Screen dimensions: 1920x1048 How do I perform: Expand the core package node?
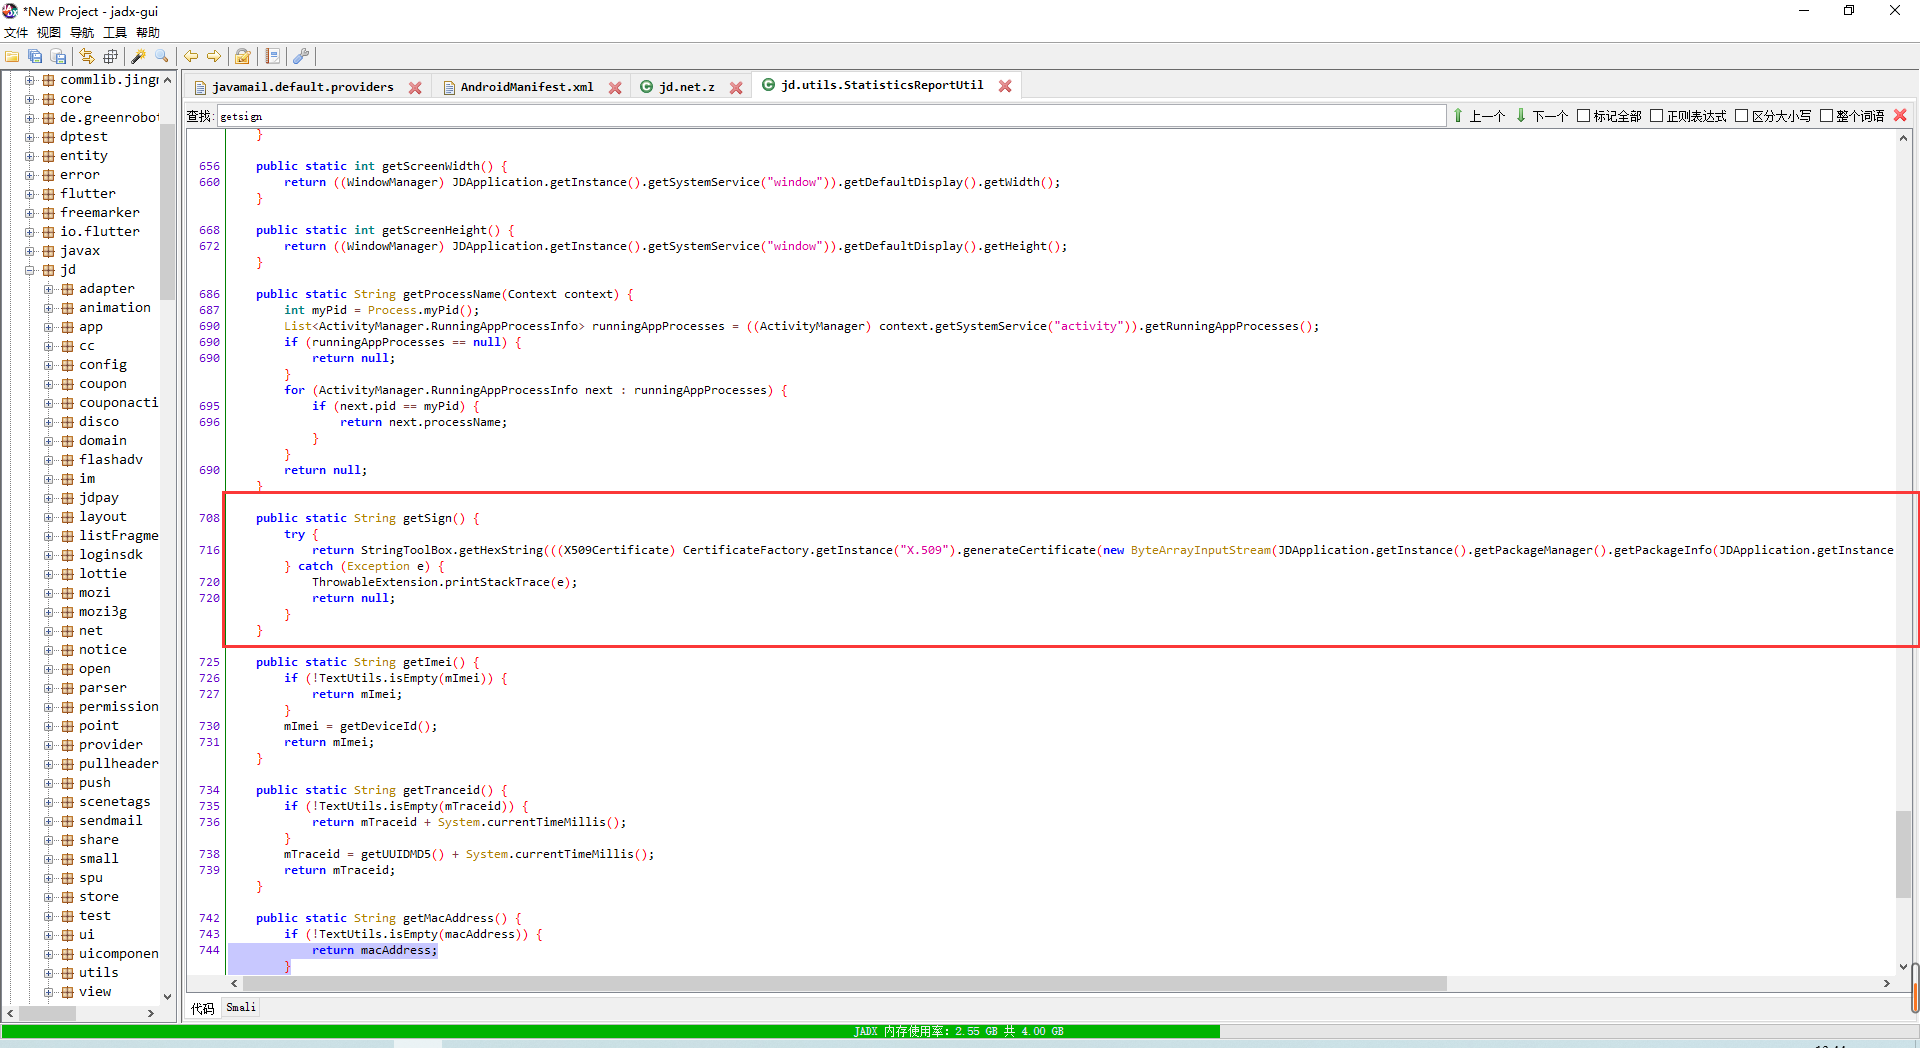[x=30, y=99]
